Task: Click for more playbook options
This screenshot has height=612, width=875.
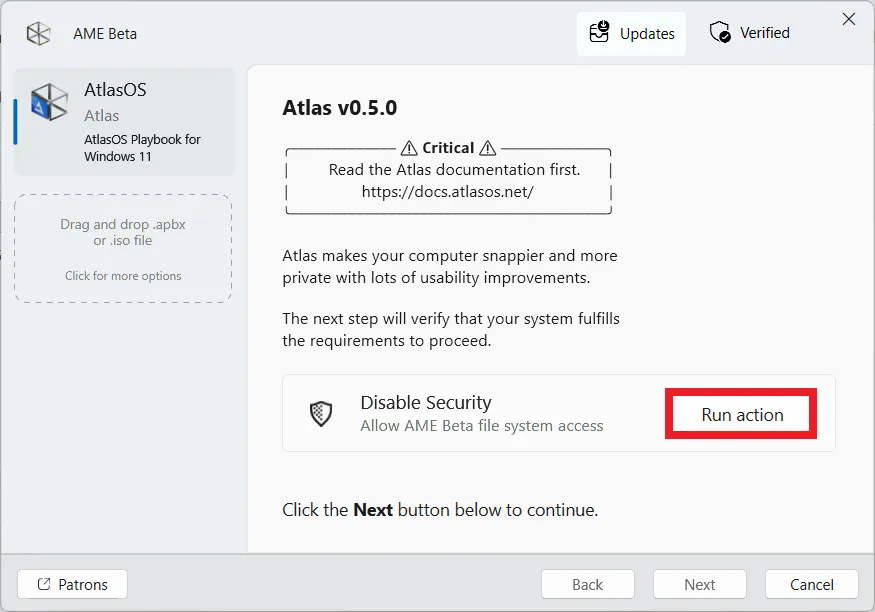Action: [x=122, y=275]
